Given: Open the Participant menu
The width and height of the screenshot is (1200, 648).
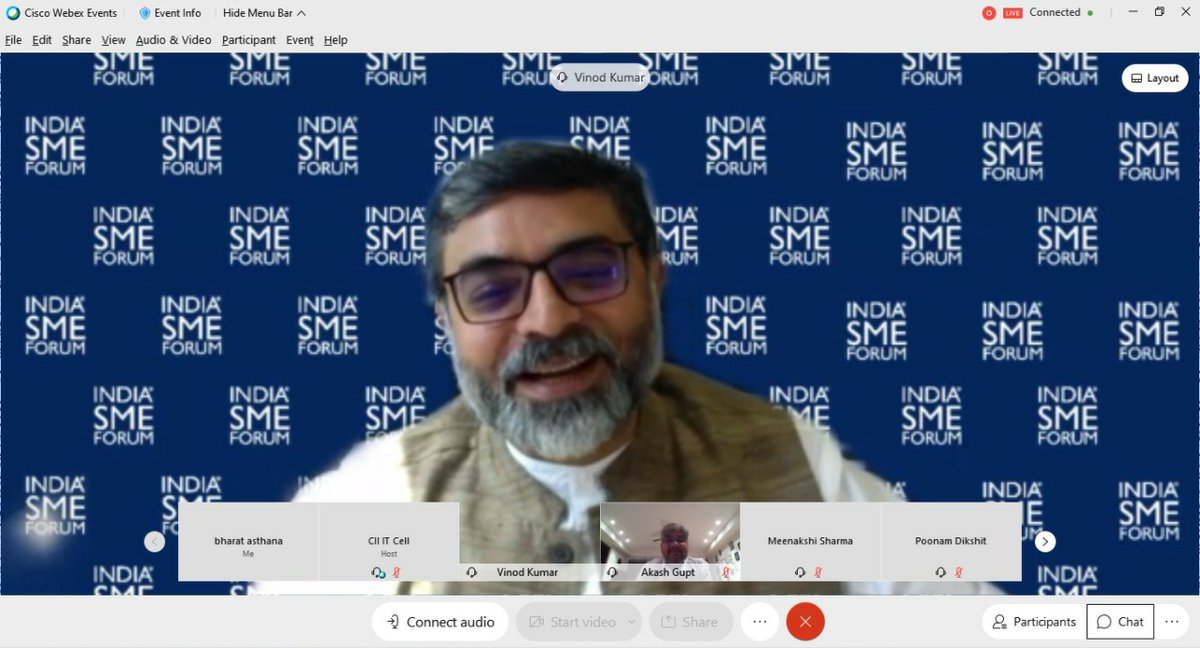Looking at the screenshot, I should click(x=249, y=40).
